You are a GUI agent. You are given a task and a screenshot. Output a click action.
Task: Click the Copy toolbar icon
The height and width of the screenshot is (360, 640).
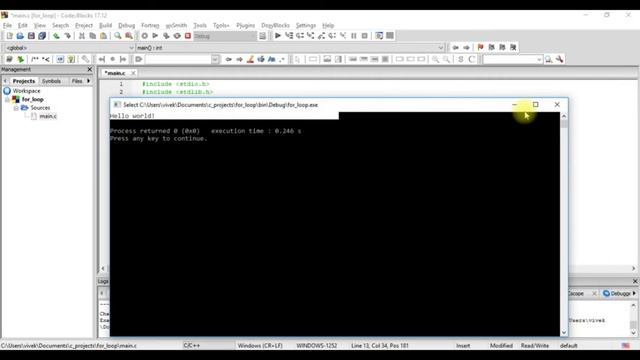click(93, 36)
